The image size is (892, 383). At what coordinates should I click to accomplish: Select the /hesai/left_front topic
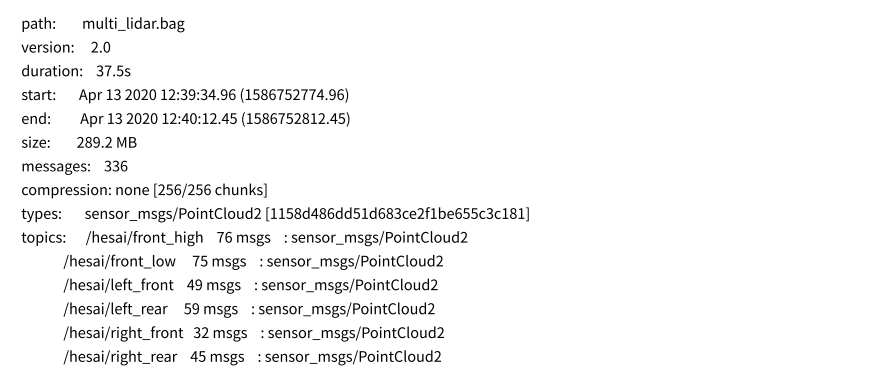[x=118, y=286]
